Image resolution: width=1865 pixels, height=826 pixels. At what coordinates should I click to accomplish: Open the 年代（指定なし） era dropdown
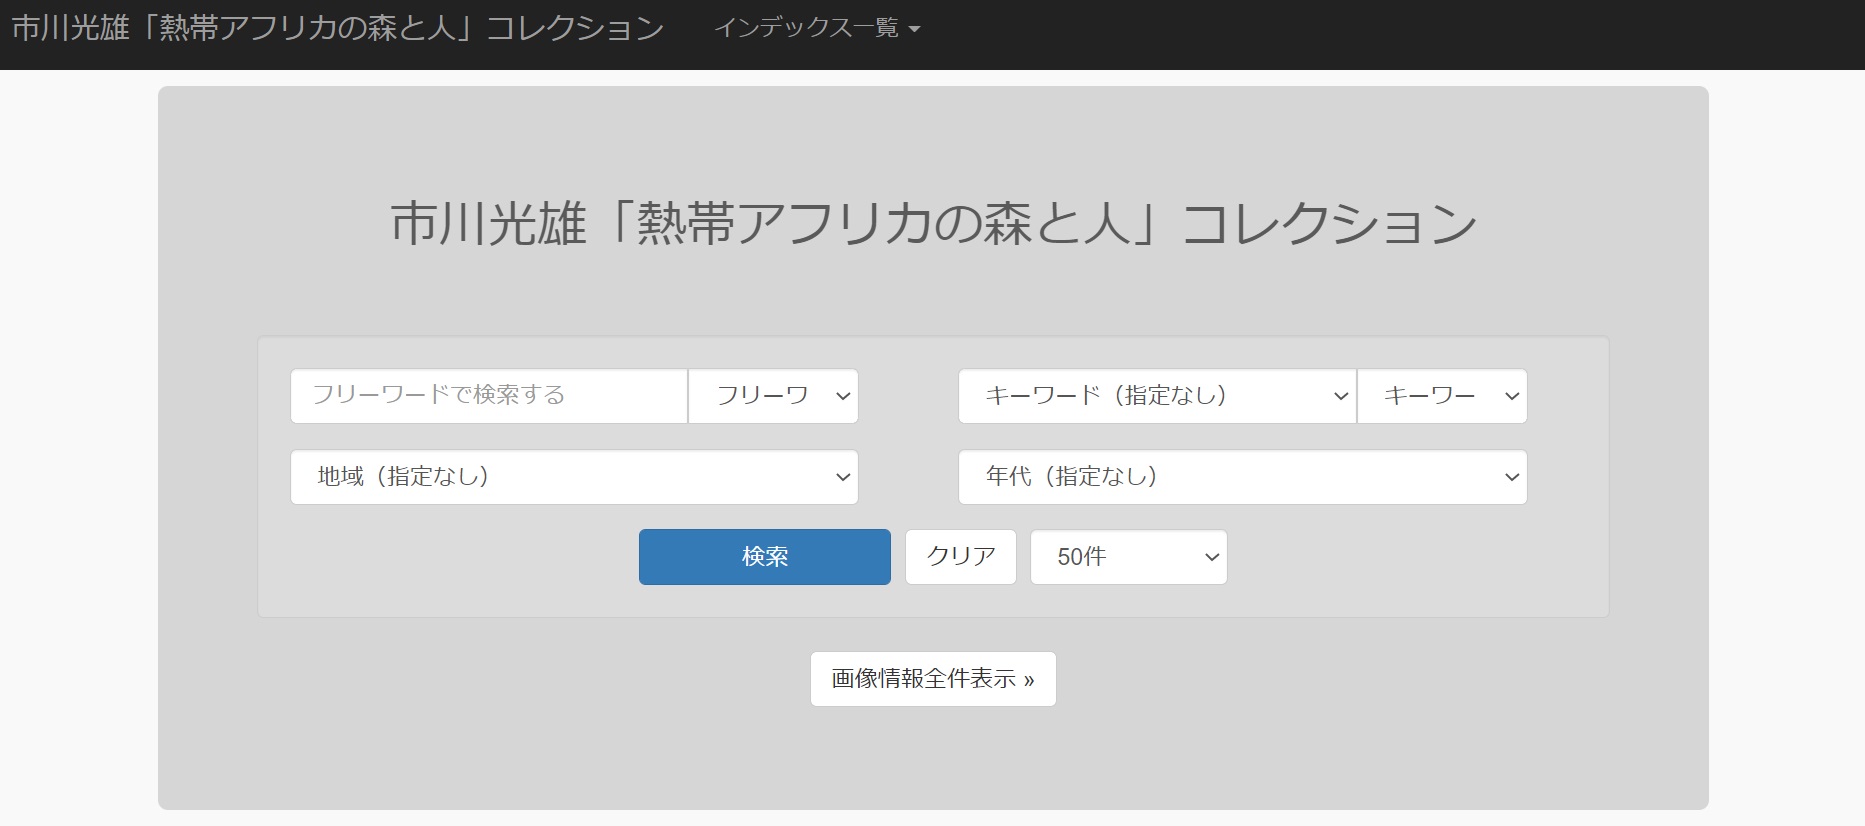coord(1242,477)
